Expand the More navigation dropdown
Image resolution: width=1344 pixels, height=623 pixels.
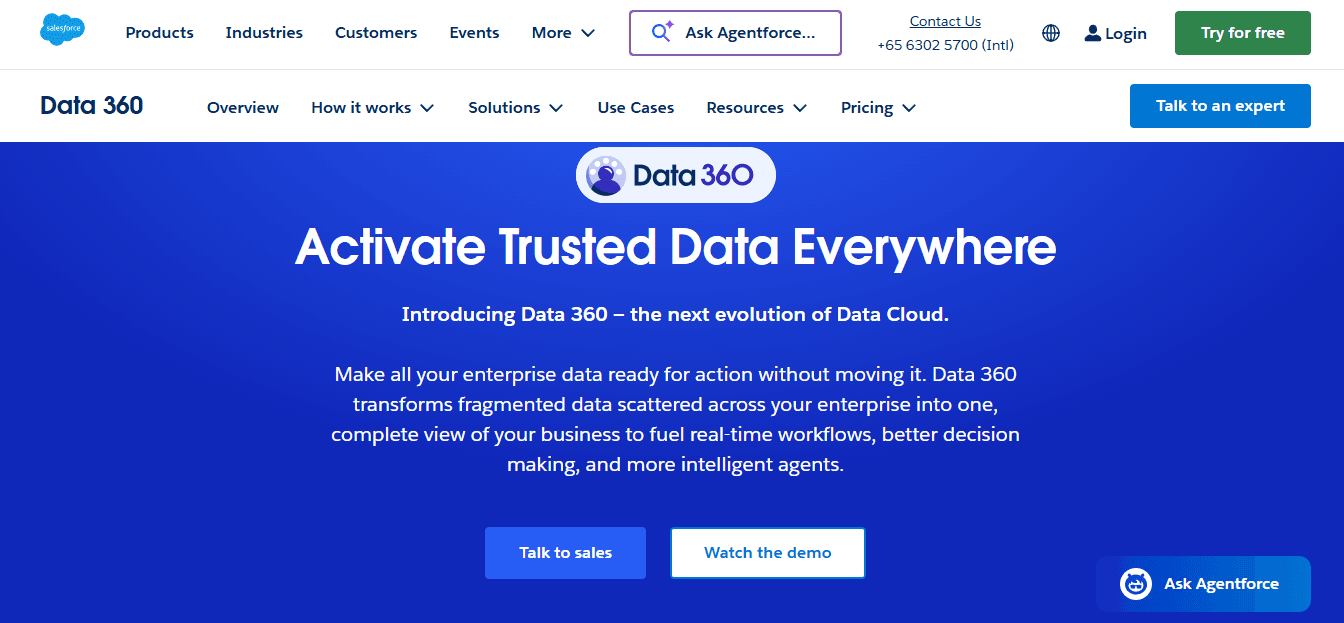[x=562, y=32]
